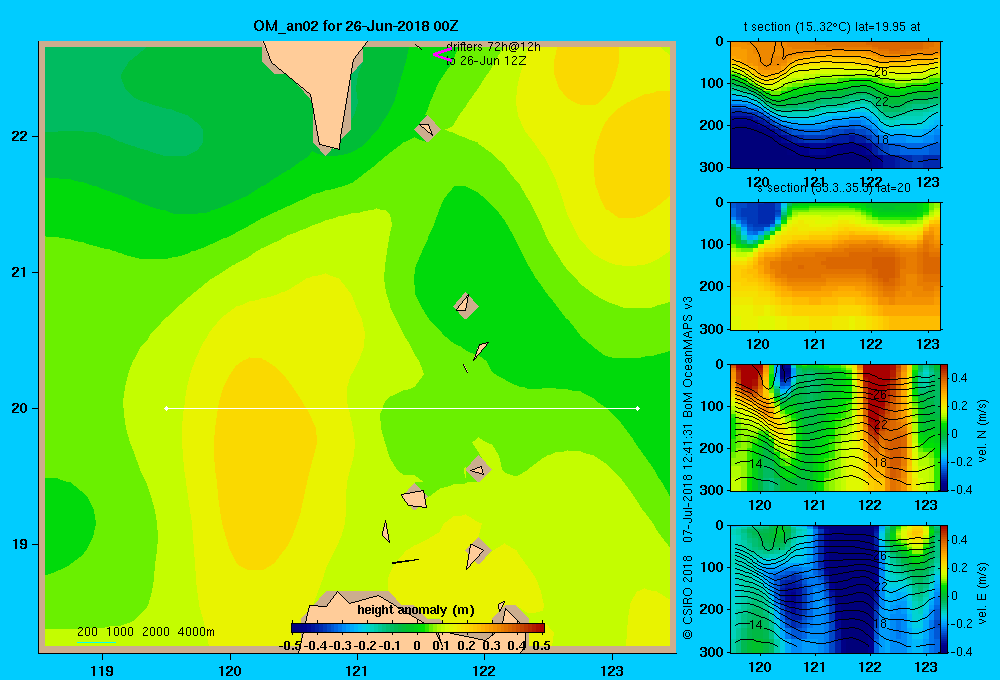The height and width of the screenshot is (680, 1000).
Task: Click the vertical CSIRO BoM OceanMAPS copyright text
Action: 688,468
